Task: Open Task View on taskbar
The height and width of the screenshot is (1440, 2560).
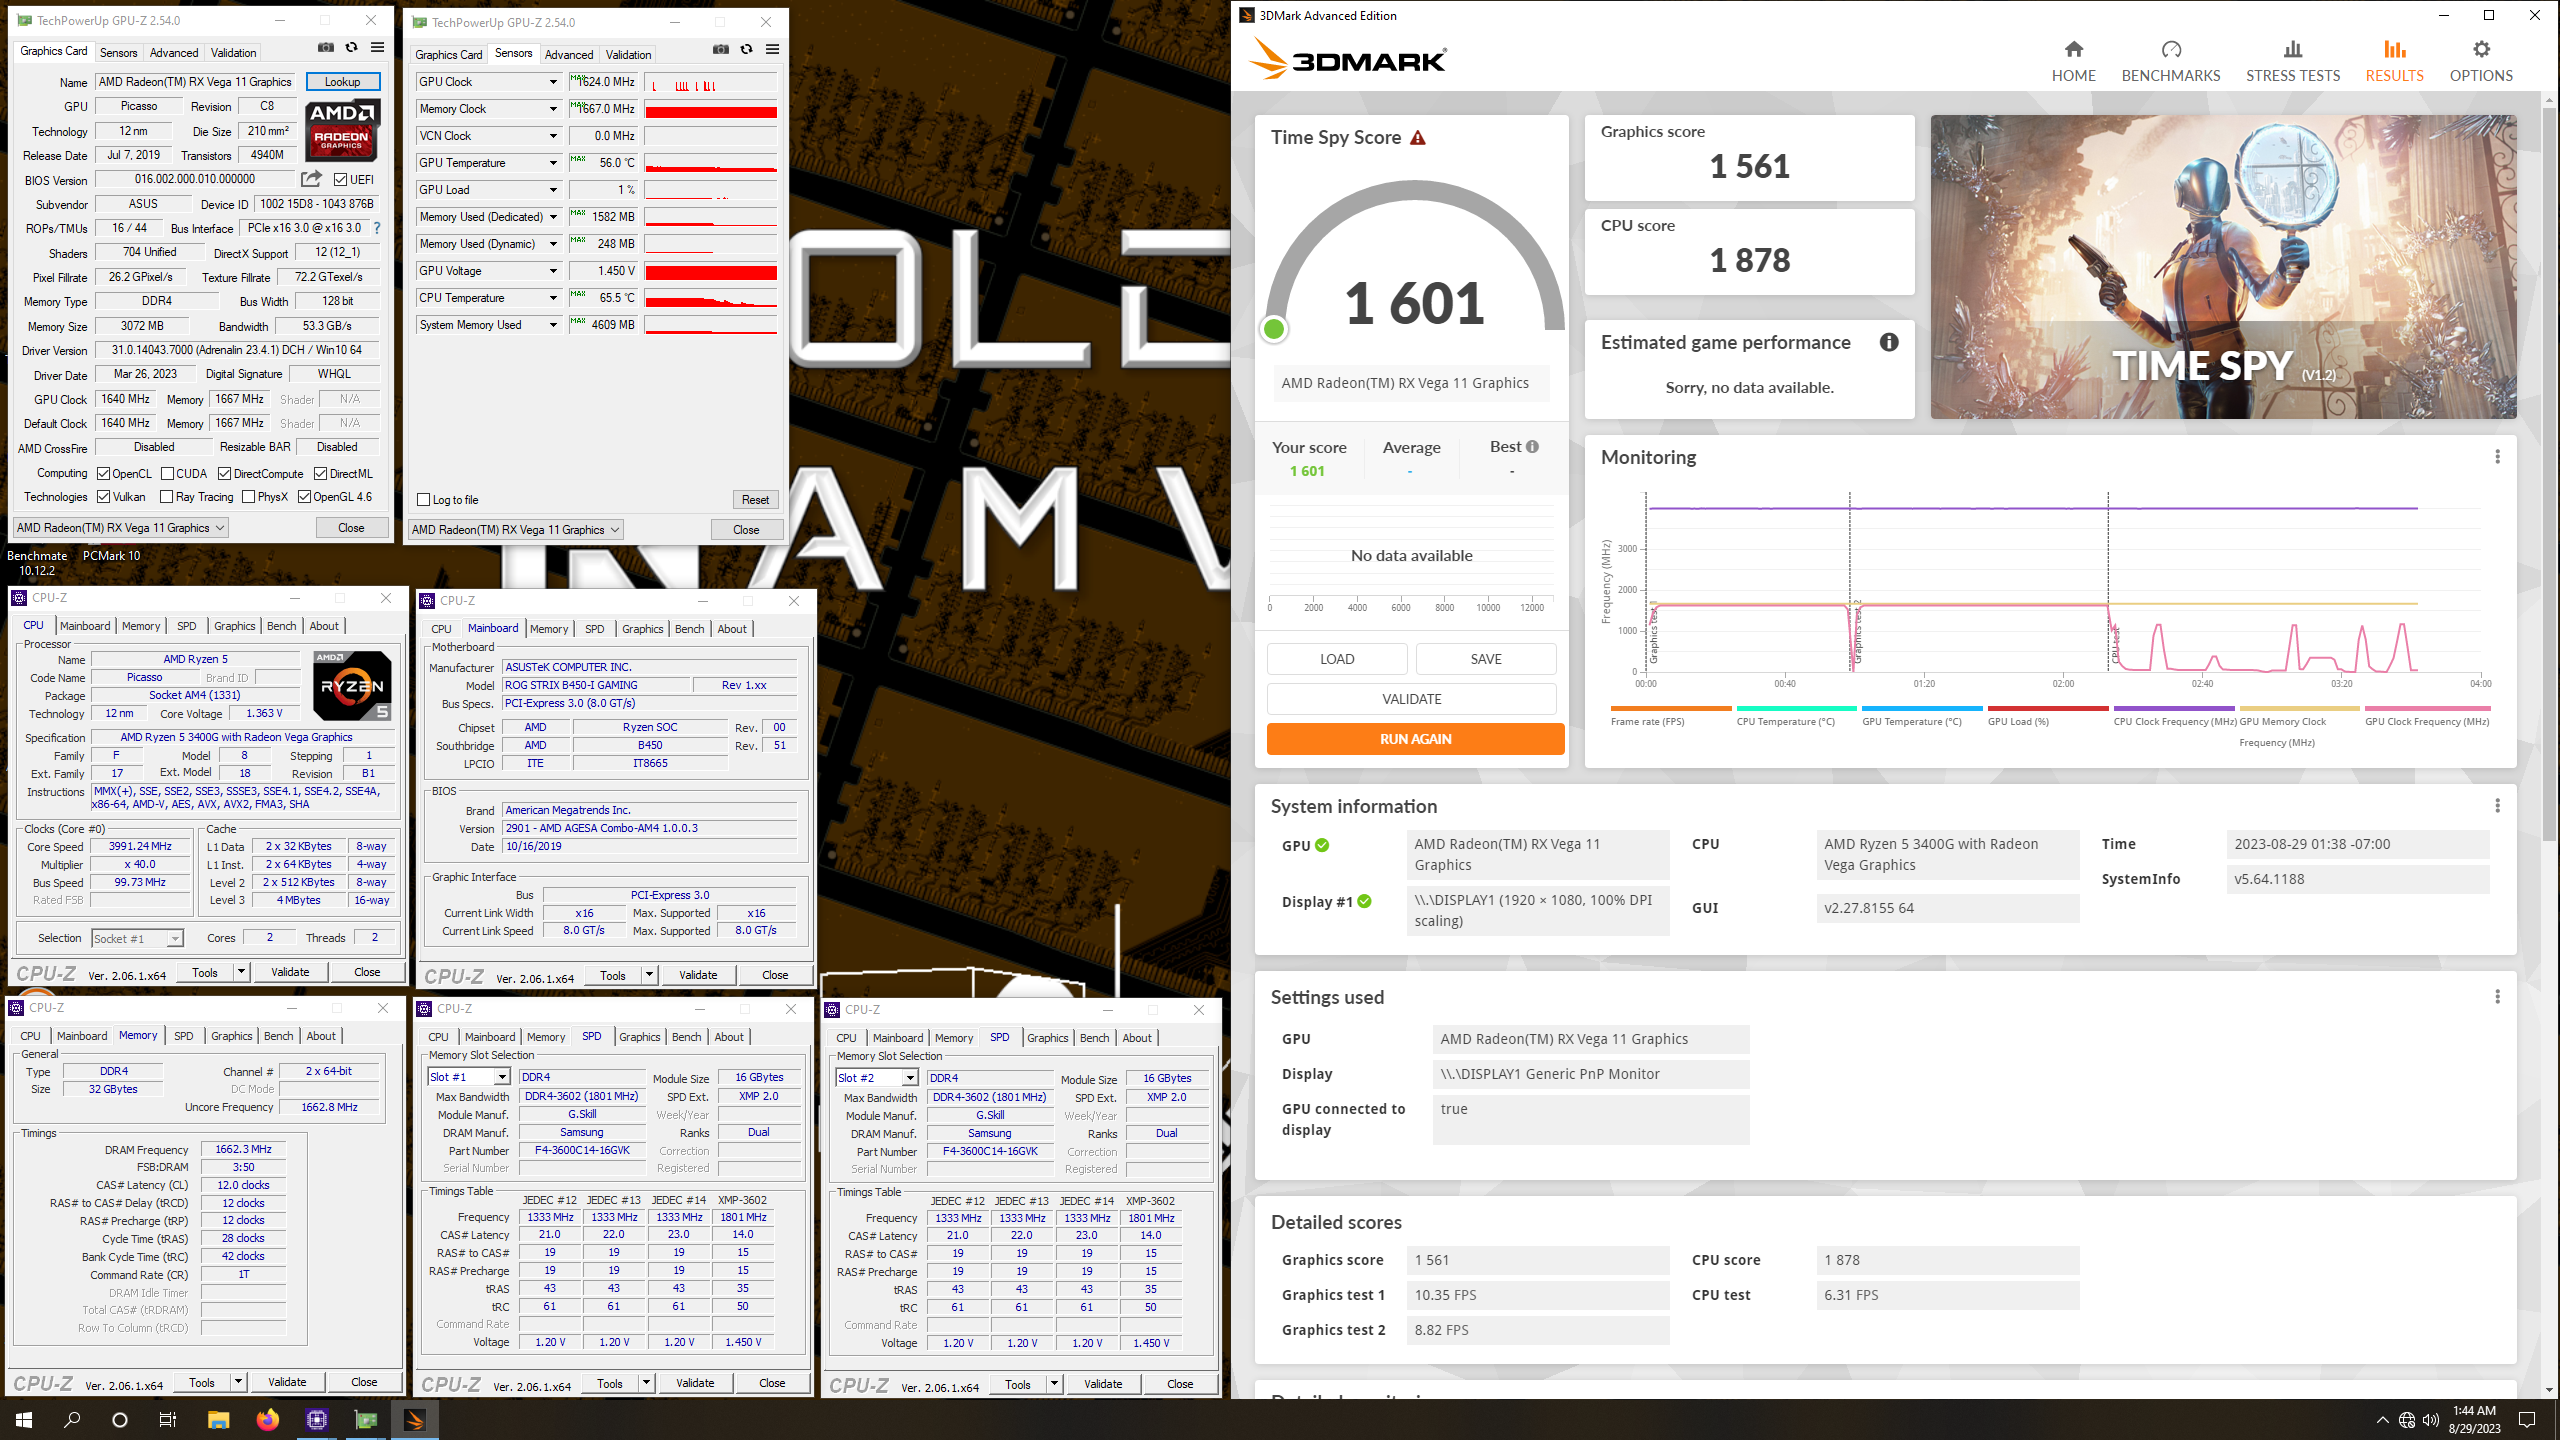Action: click(168, 1419)
